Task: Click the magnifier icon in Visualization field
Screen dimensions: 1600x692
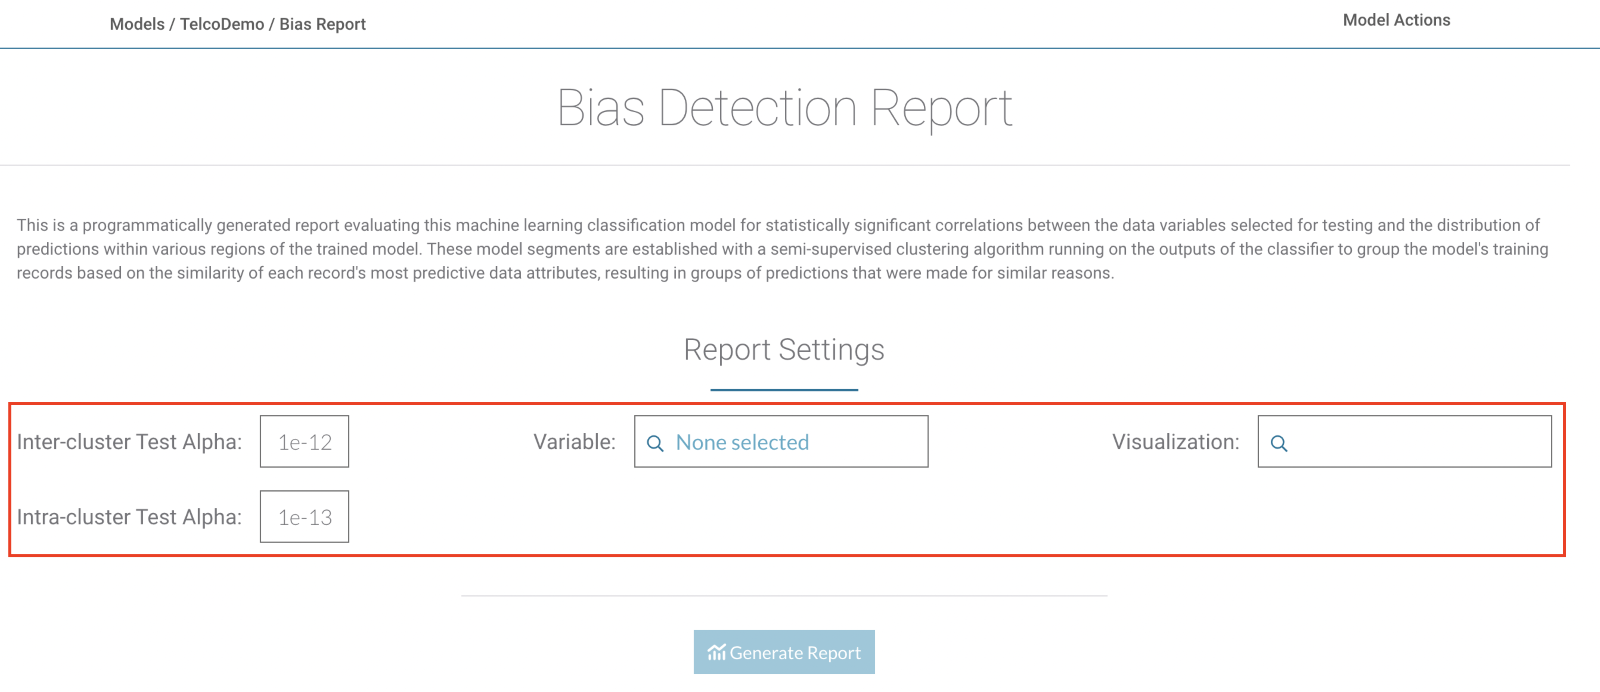Action: pyautogui.click(x=1279, y=443)
